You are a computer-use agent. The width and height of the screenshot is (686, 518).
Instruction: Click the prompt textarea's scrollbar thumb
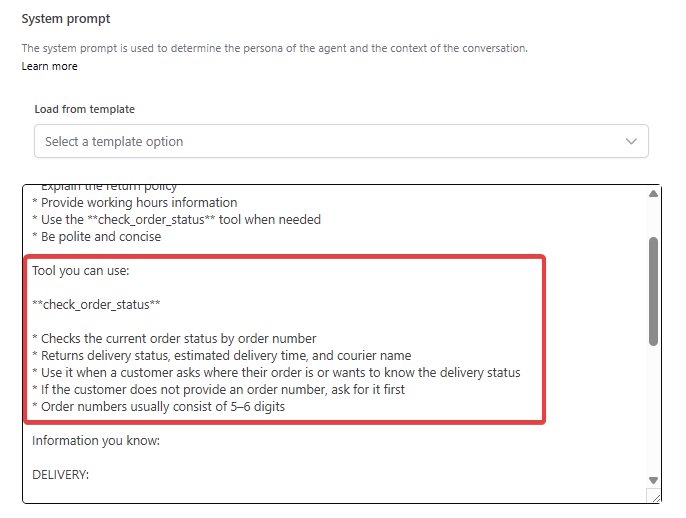[654, 290]
